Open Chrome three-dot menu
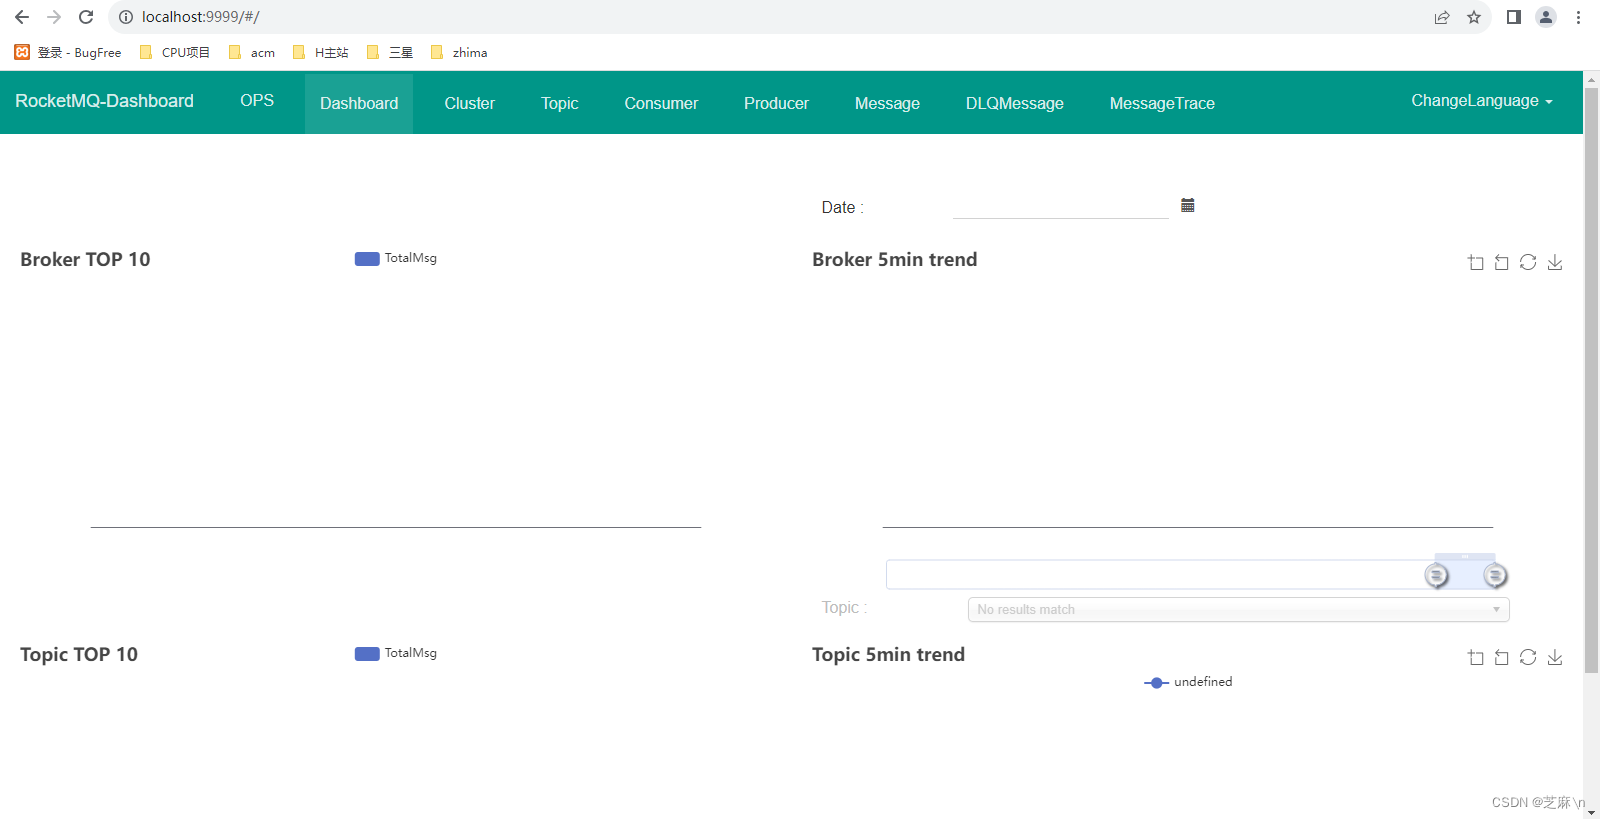 1578,17
